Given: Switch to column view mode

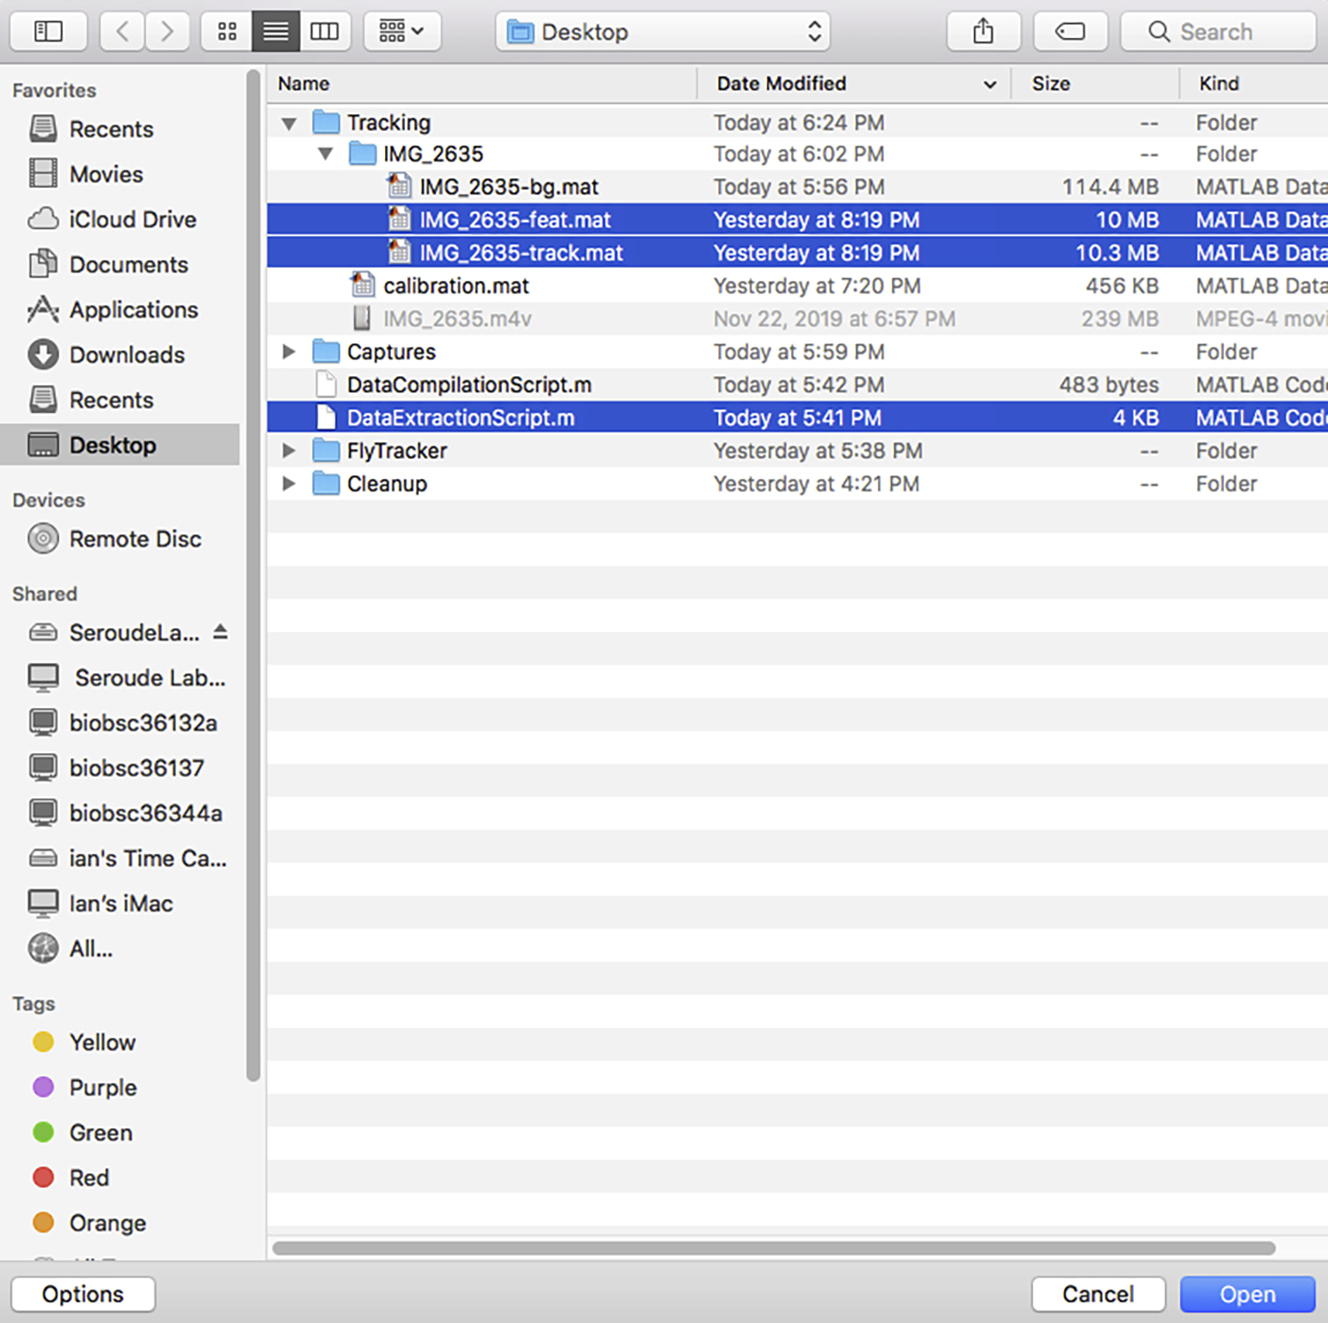Looking at the screenshot, I should (x=324, y=32).
